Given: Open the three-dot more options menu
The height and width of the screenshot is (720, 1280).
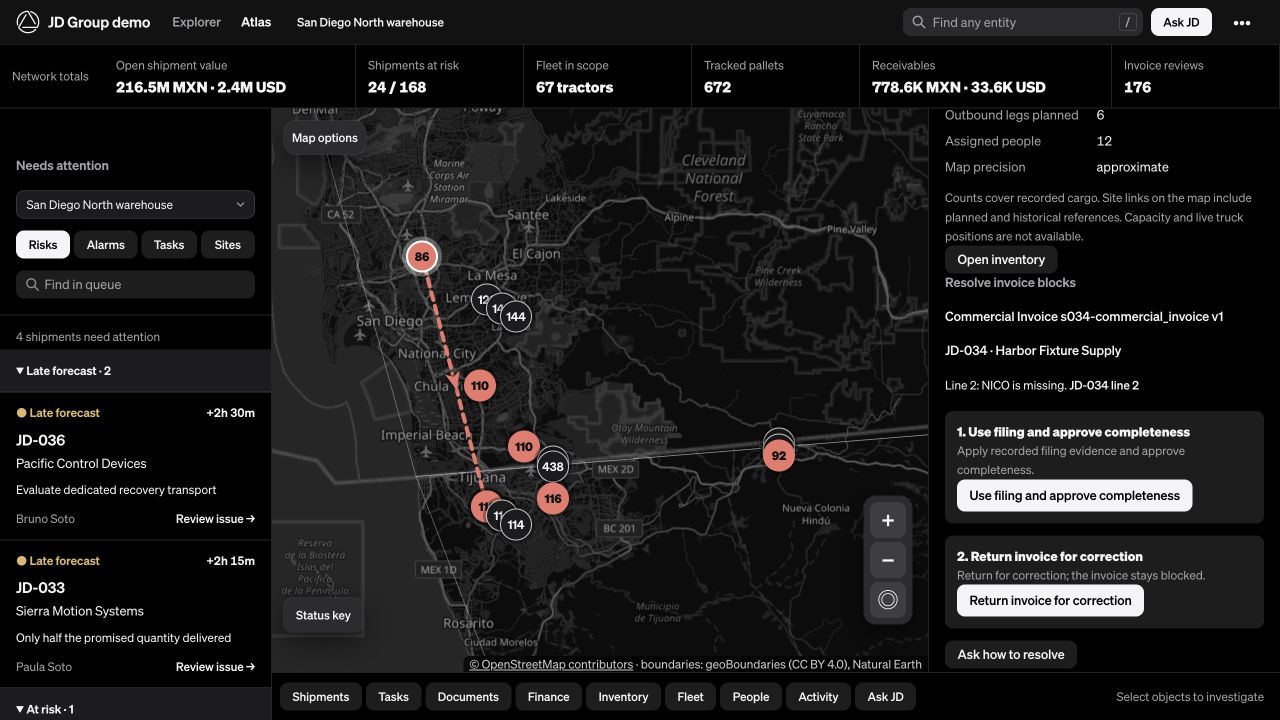Looking at the screenshot, I should 1242,22.
